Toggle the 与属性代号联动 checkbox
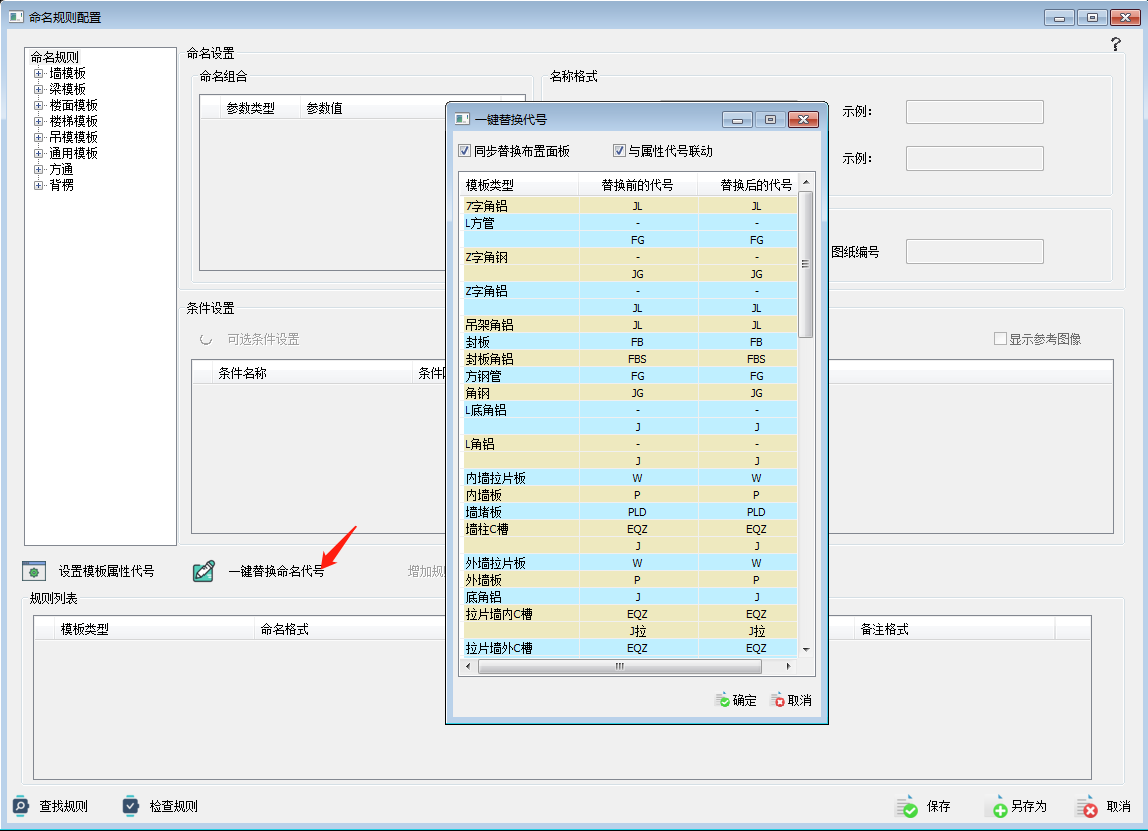1148x831 pixels. [619, 151]
